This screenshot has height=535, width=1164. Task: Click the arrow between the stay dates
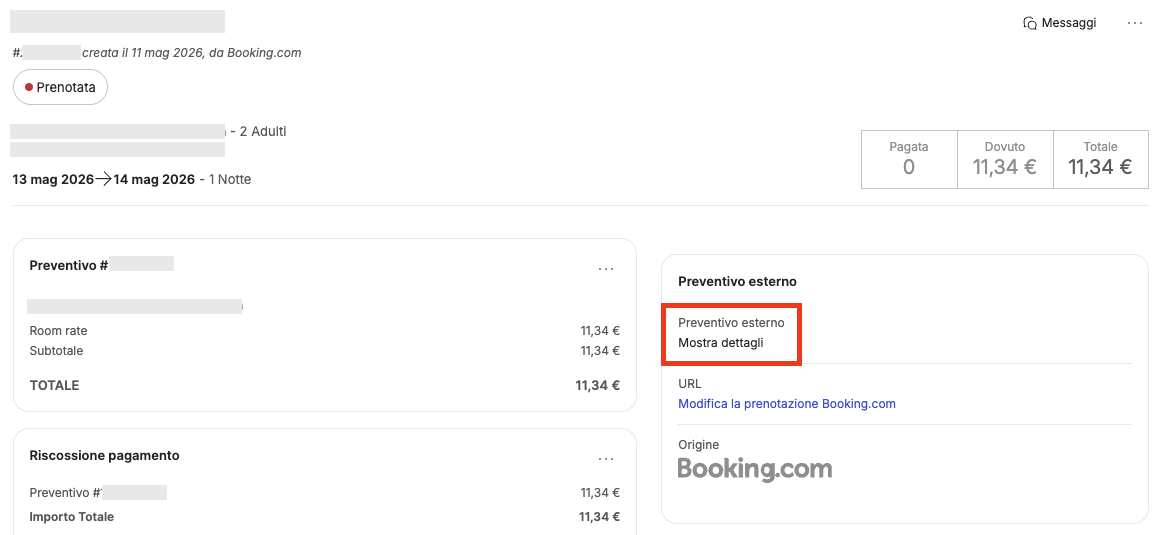point(103,179)
